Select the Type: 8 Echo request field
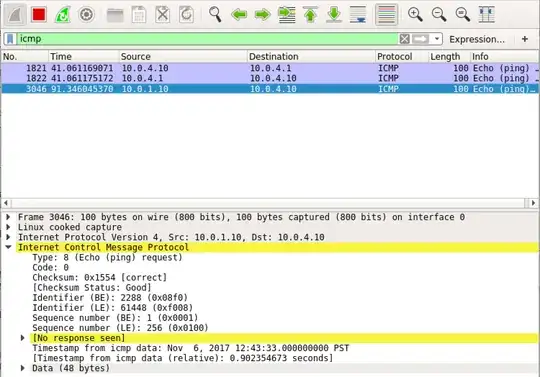 pos(107,258)
